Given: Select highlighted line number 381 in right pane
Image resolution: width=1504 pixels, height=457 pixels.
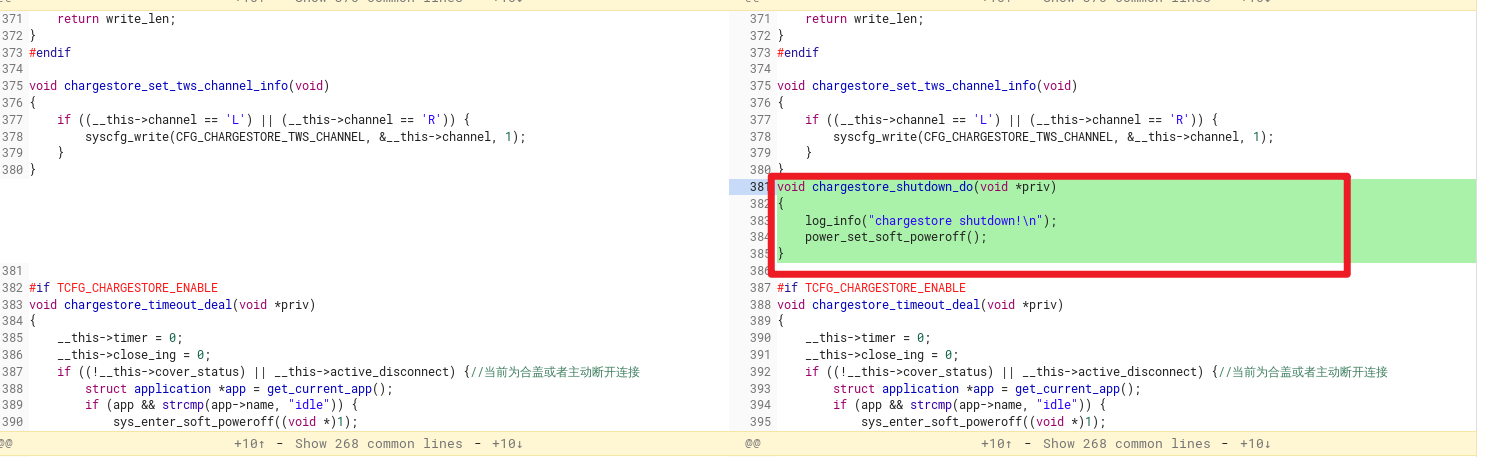Looking at the screenshot, I should click(759, 187).
